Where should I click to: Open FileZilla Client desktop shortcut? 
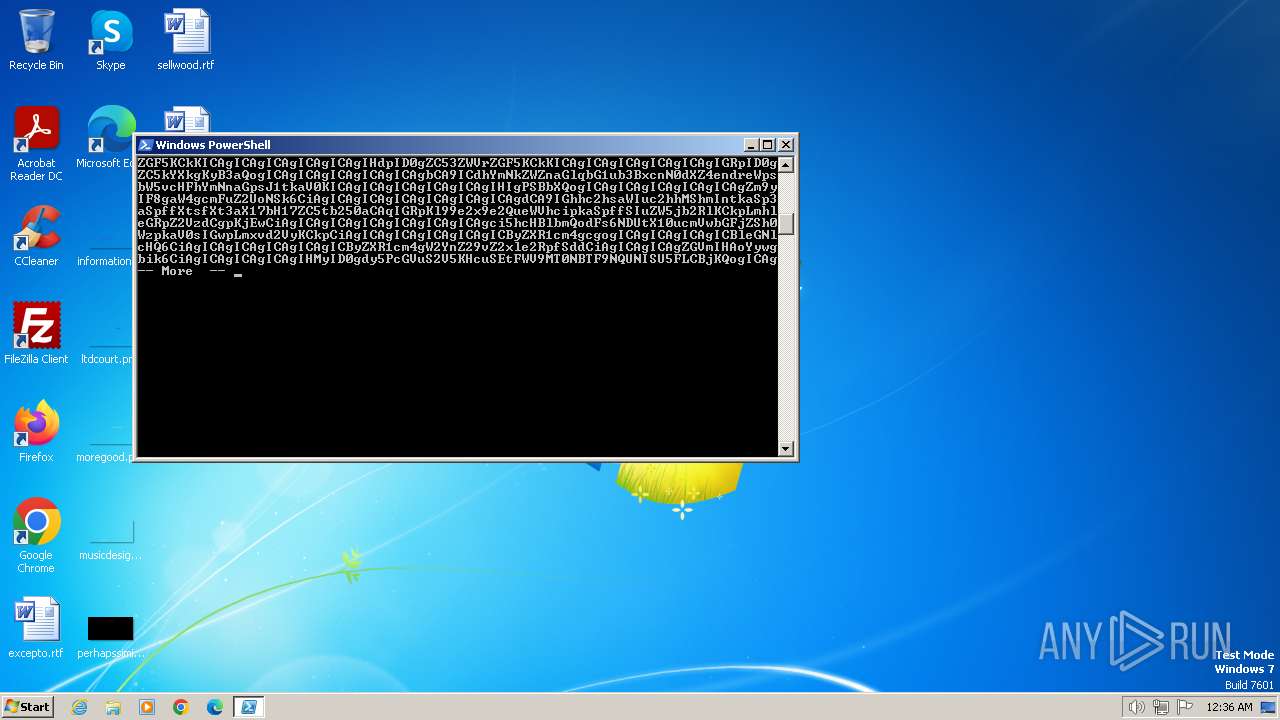[36, 334]
